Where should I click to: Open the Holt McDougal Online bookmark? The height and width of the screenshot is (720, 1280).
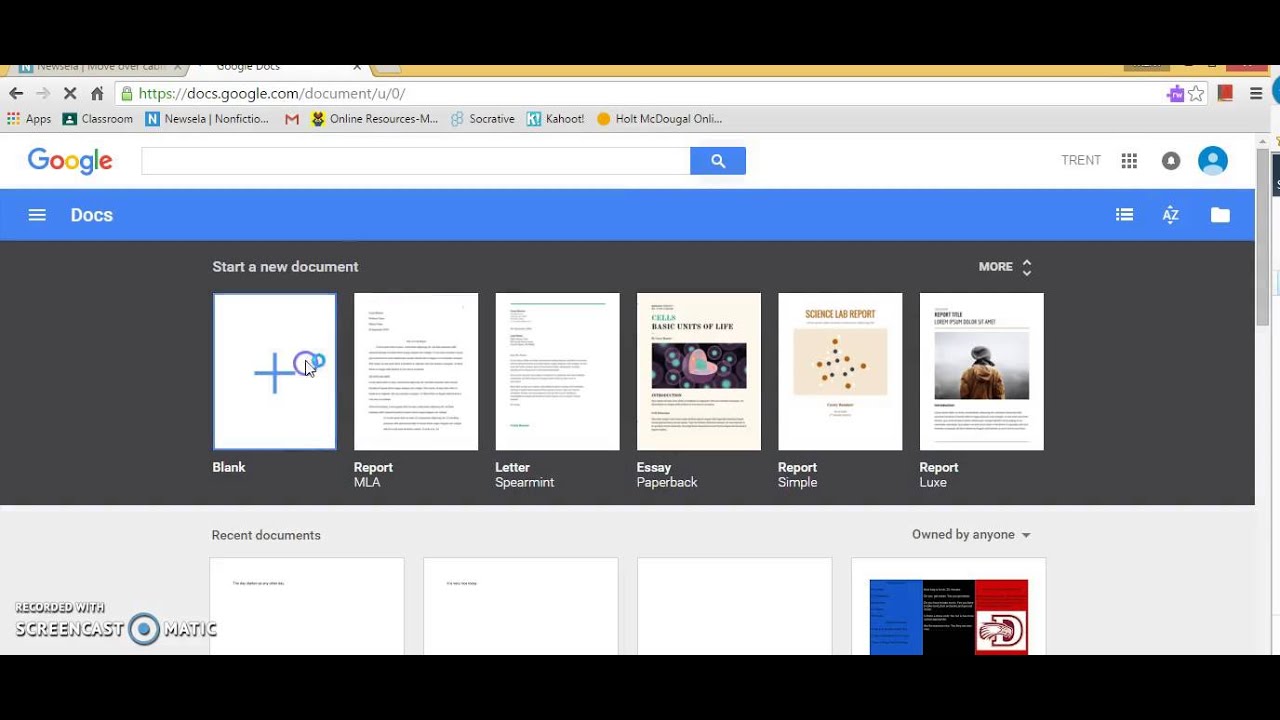[x=660, y=118]
